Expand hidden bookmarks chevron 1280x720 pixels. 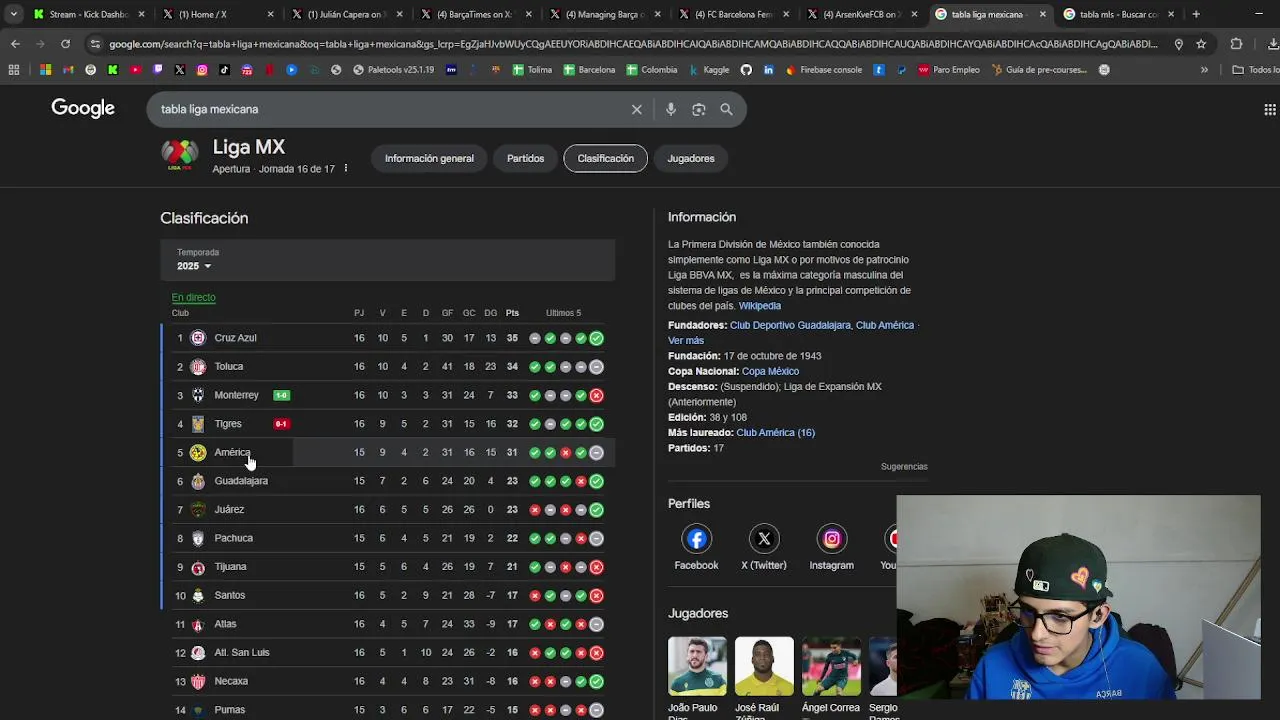(1204, 70)
